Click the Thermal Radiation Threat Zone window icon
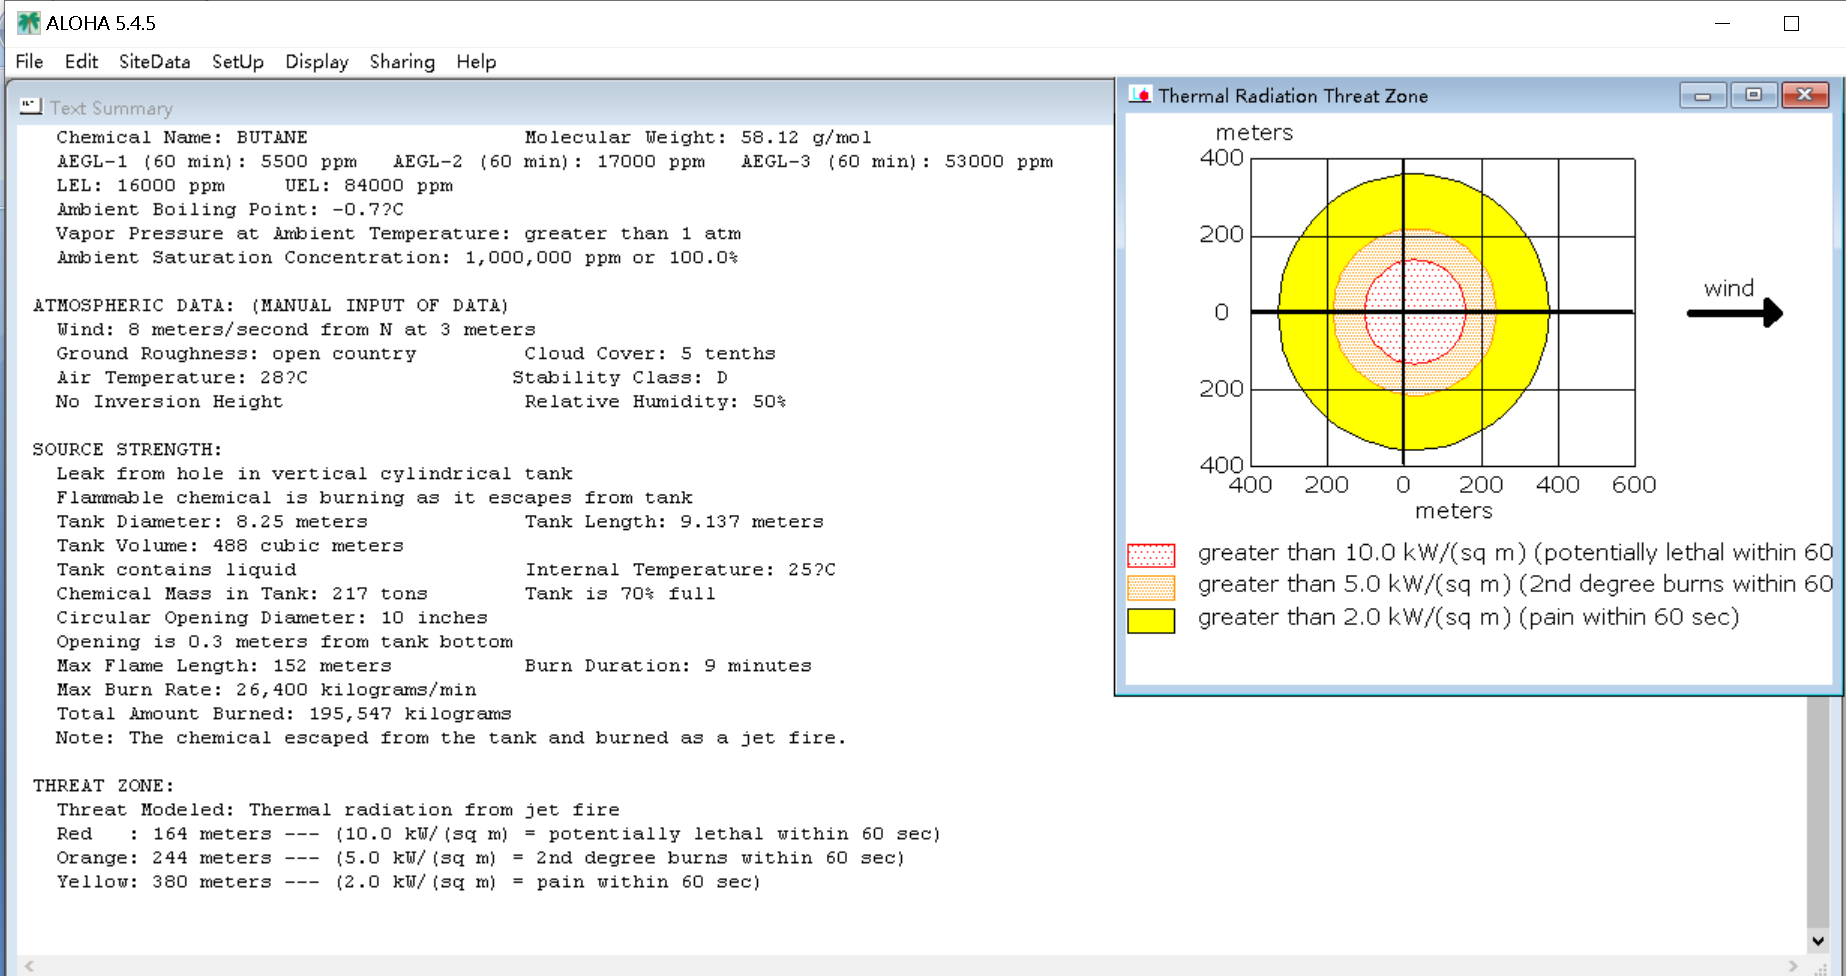 point(1140,95)
